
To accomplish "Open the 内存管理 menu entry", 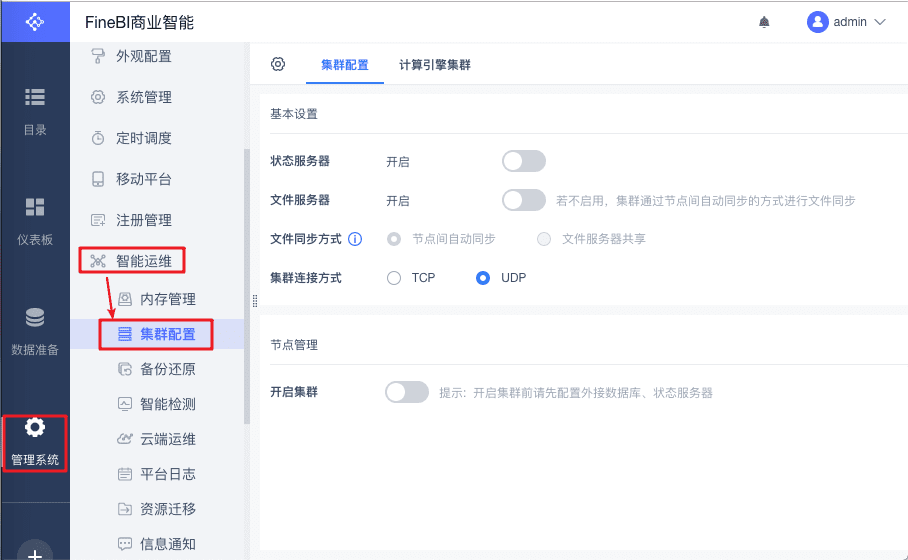I will [x=167, y=299].
